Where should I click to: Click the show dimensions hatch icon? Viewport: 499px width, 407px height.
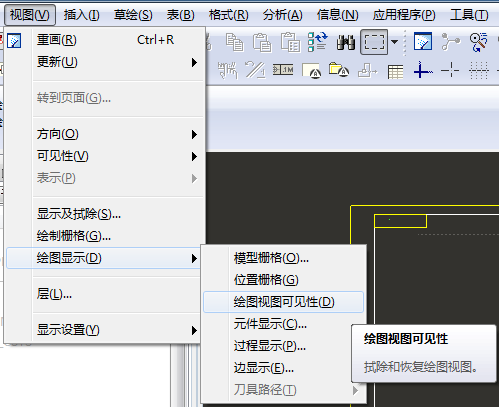click(228, 70)
